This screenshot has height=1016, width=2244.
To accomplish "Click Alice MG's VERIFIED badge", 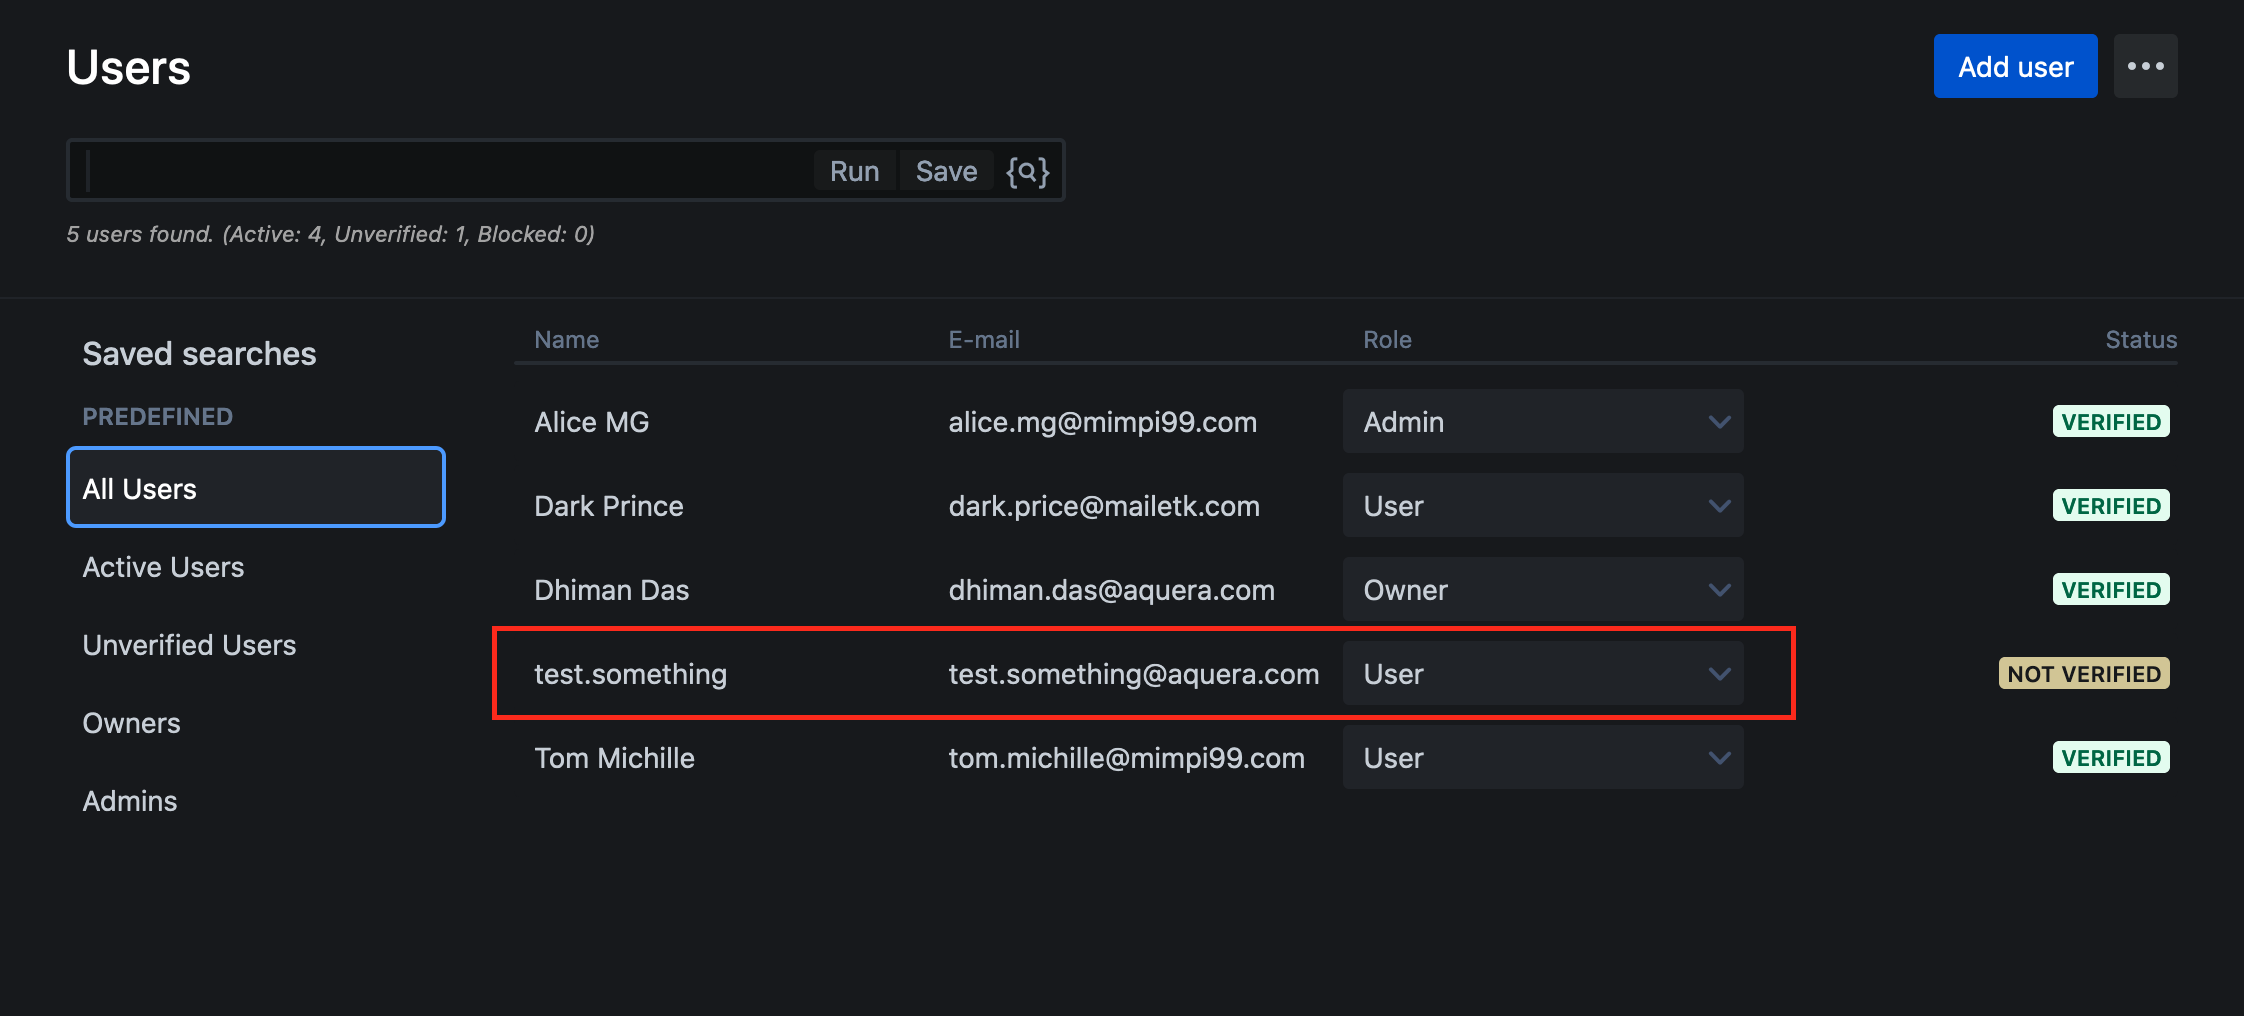I will tap(2111, 421).
